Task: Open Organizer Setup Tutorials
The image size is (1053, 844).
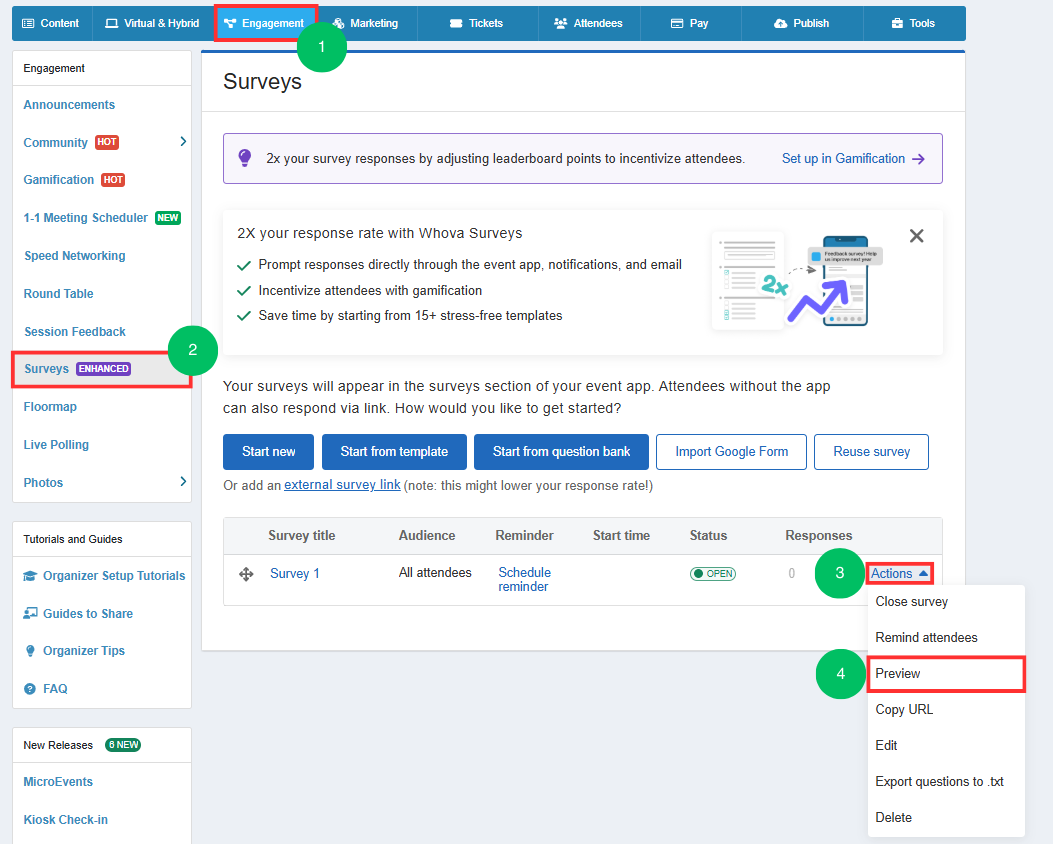Action: pos(114,576)
